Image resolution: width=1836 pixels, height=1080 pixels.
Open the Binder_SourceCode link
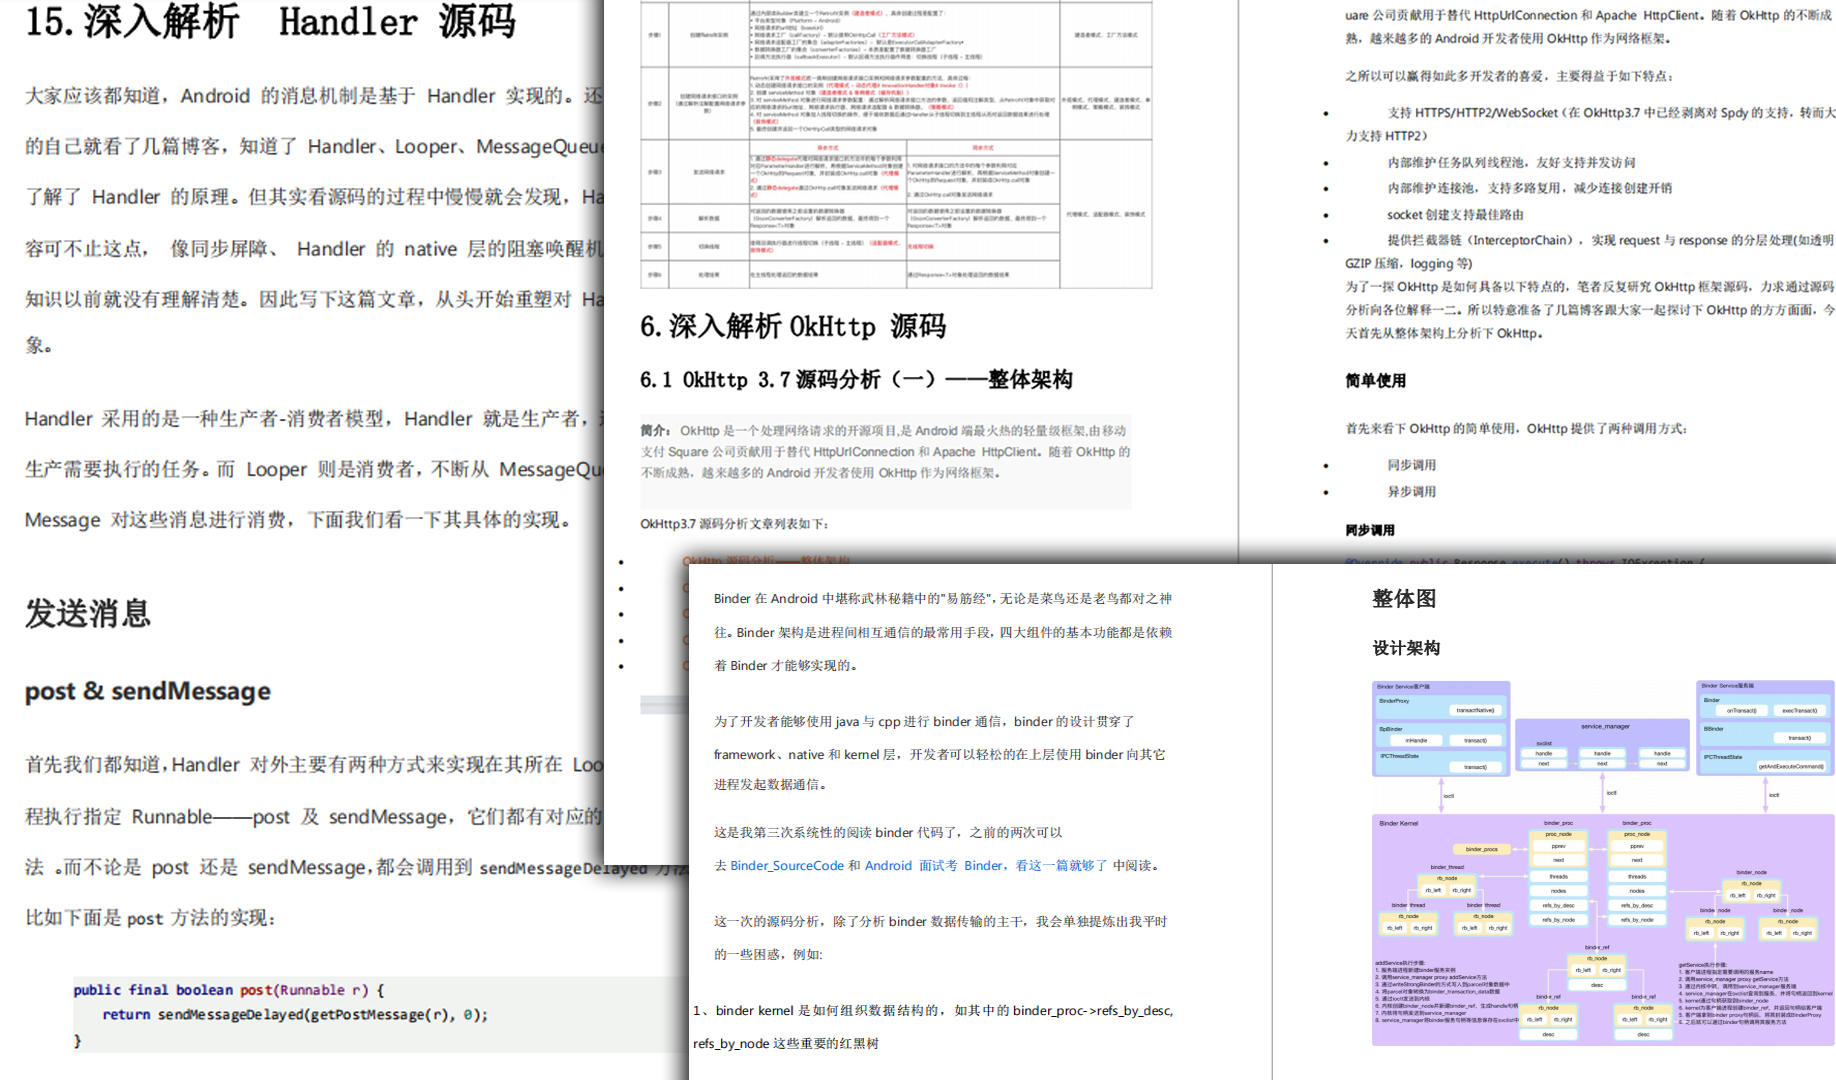[x=787, y=866]
